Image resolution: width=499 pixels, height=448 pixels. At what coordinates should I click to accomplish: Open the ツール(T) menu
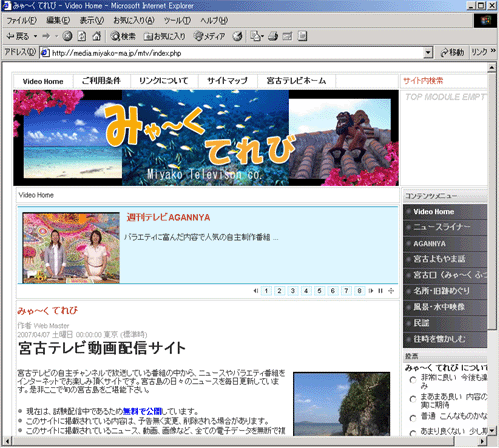point(177,21)
